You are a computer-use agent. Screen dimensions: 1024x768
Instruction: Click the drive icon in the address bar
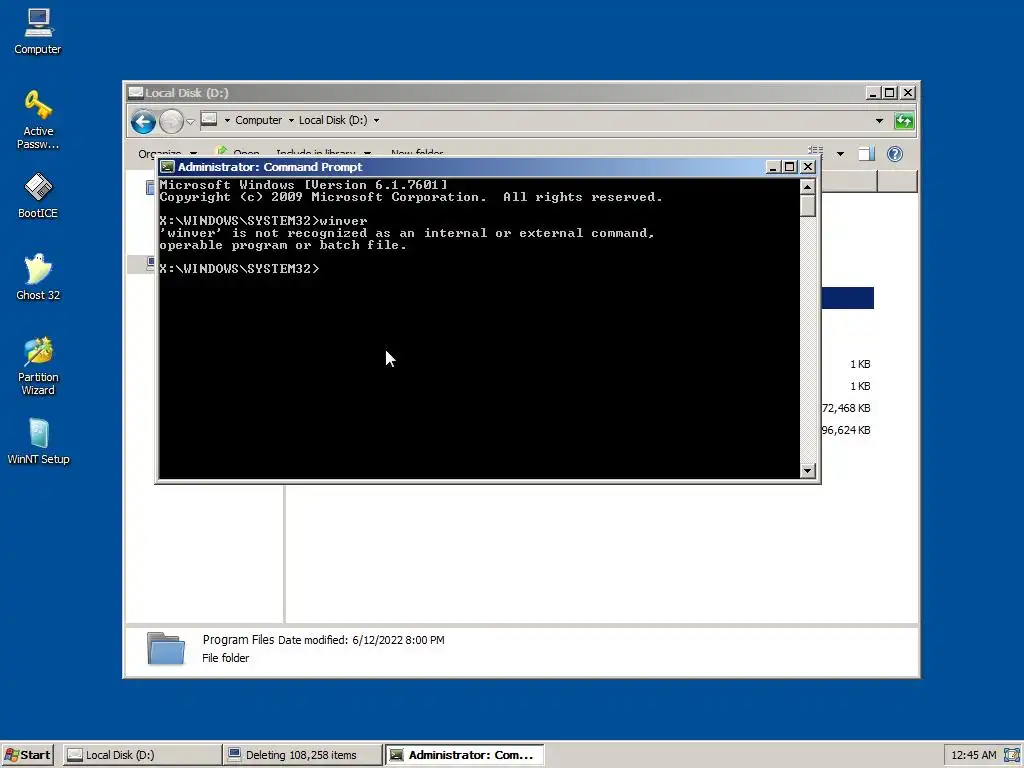click(x=209, y=120)
